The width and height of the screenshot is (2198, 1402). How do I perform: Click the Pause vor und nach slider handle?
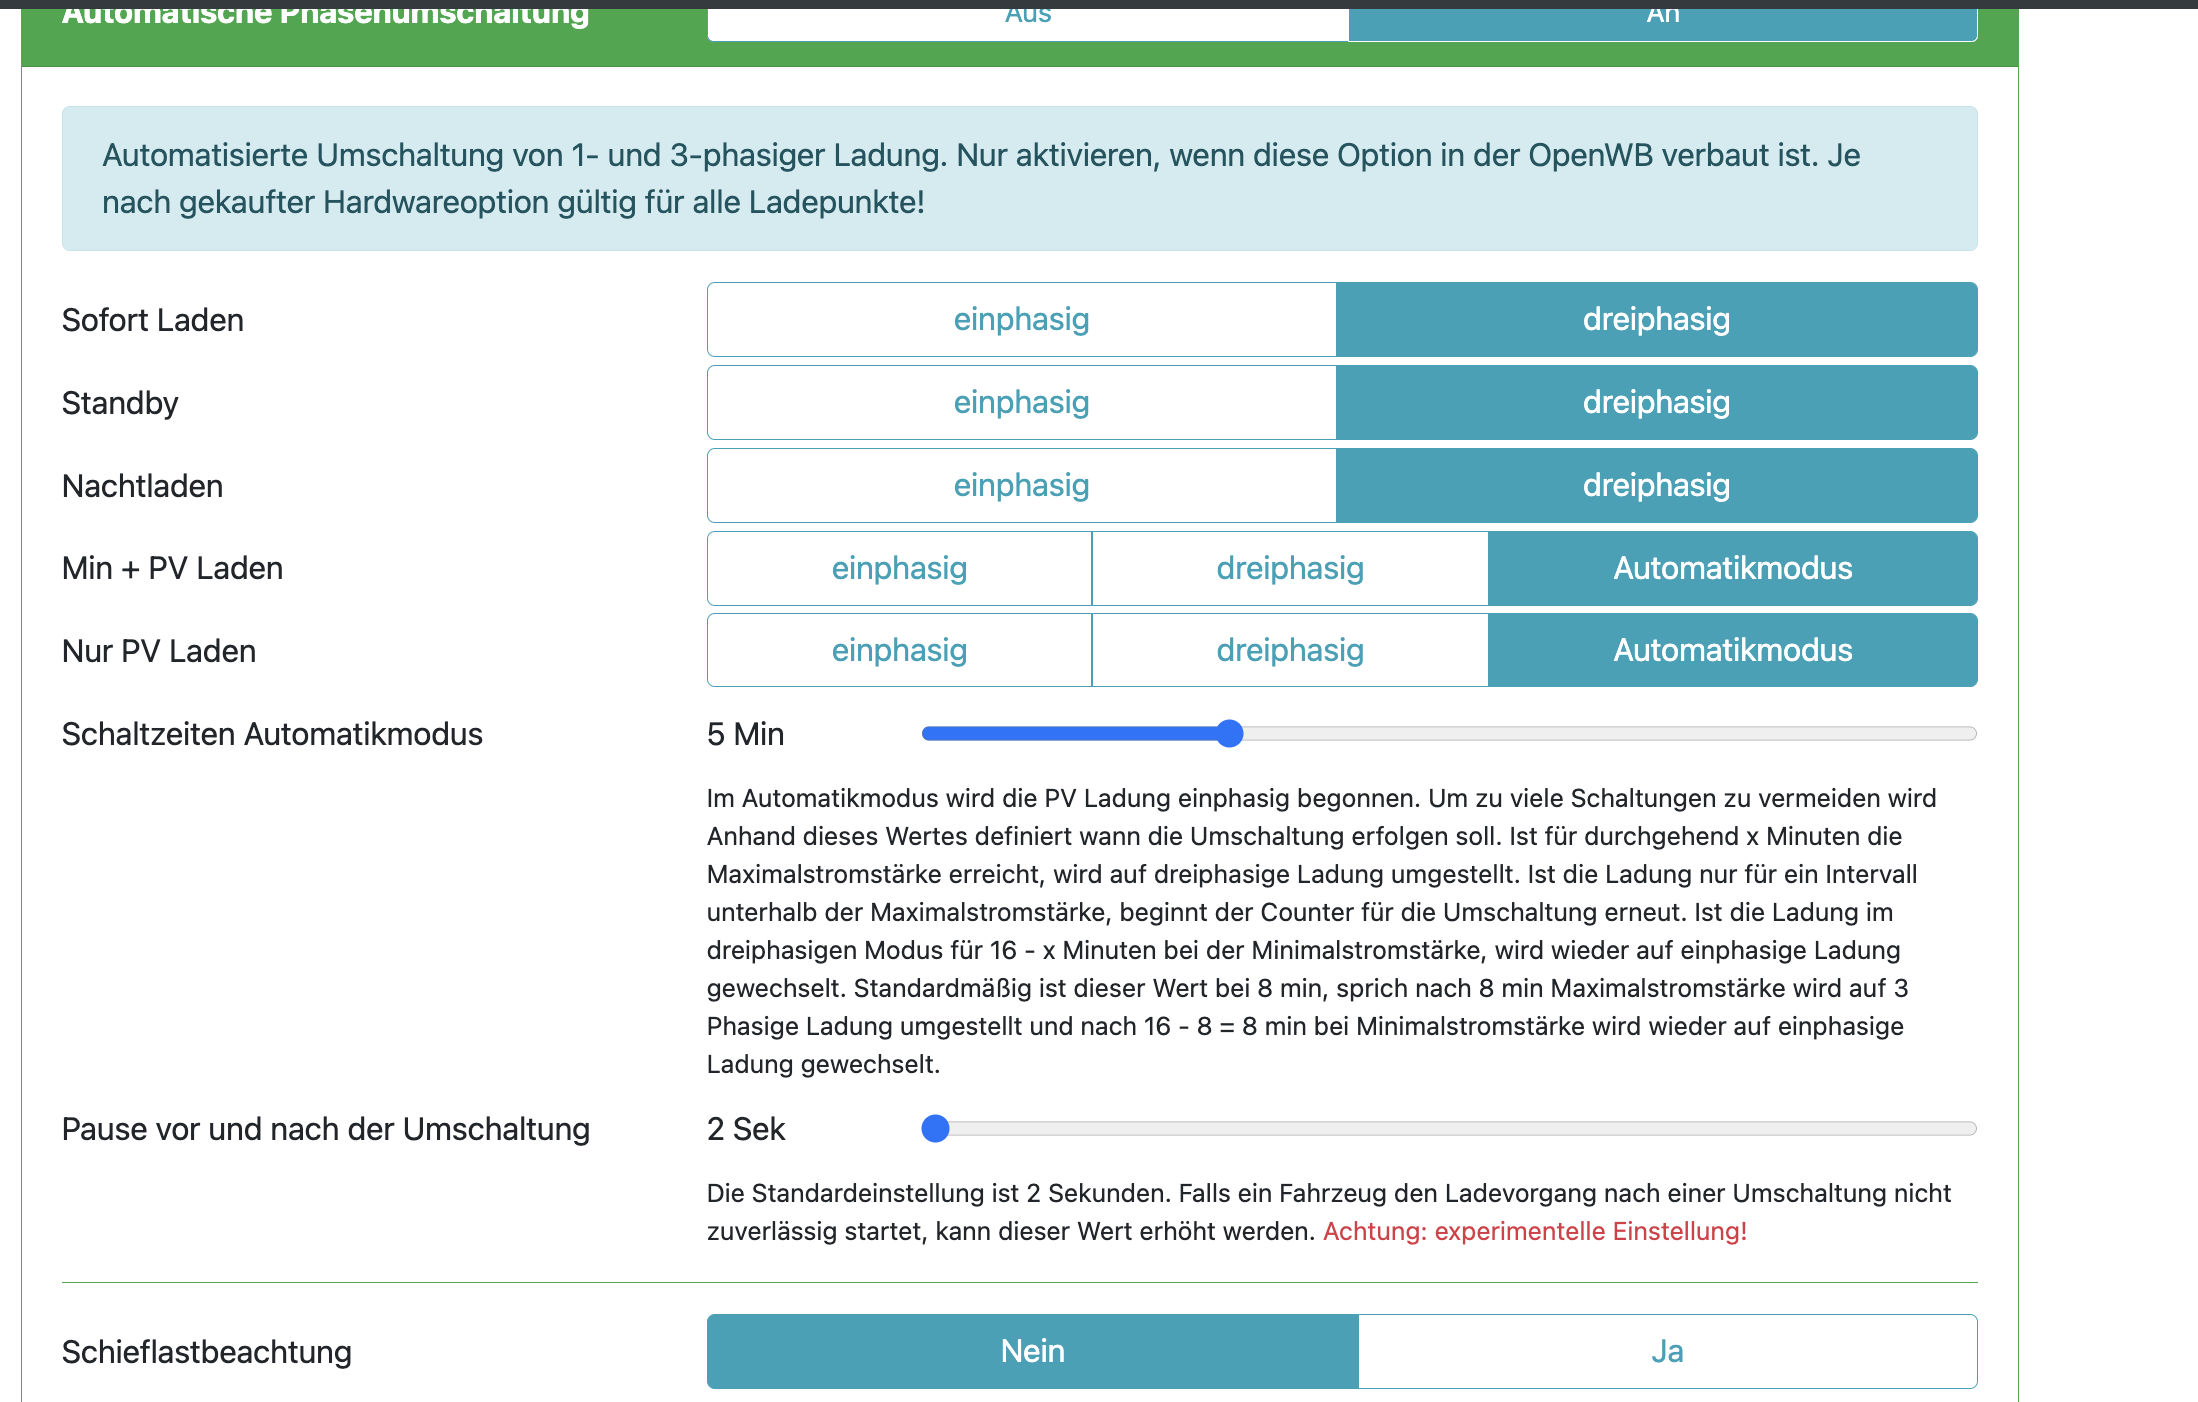click(935, 1129)
